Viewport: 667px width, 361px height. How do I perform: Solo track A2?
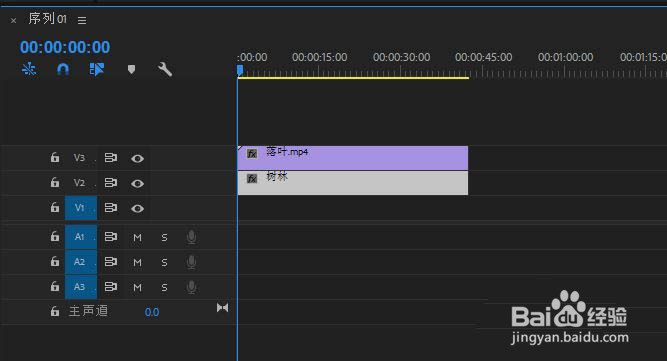click(164, 263)
